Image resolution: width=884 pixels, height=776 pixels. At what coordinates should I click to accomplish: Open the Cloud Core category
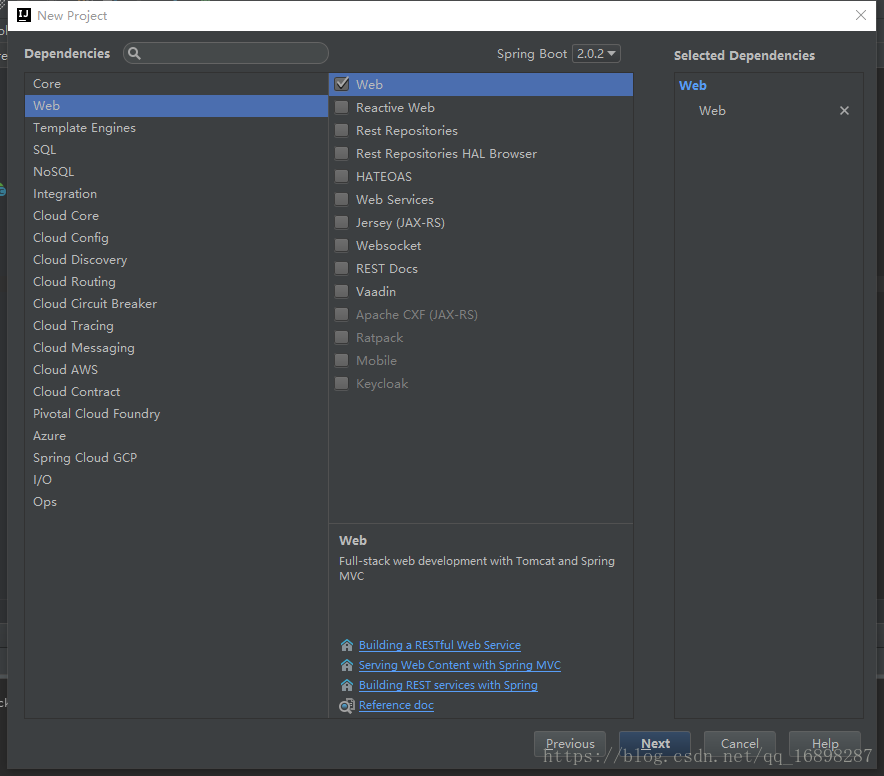click(x=176, y=215)
